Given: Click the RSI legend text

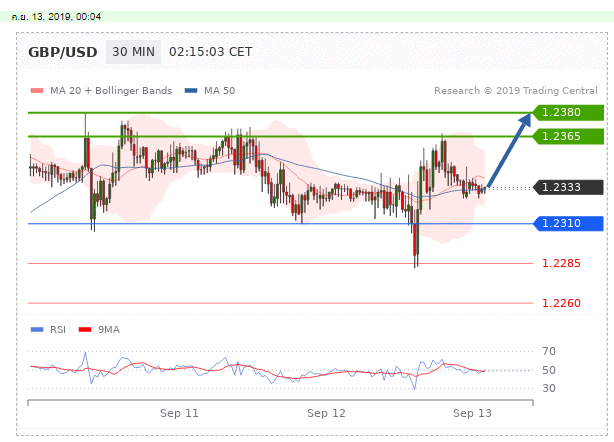Looking at the screenshot, I should click(58, 330).
